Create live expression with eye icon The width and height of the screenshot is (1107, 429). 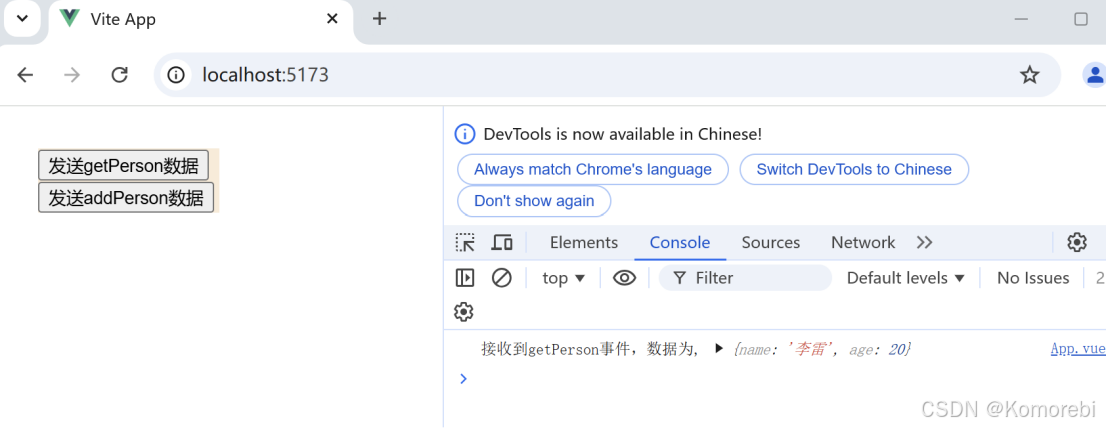click(624, 278)
